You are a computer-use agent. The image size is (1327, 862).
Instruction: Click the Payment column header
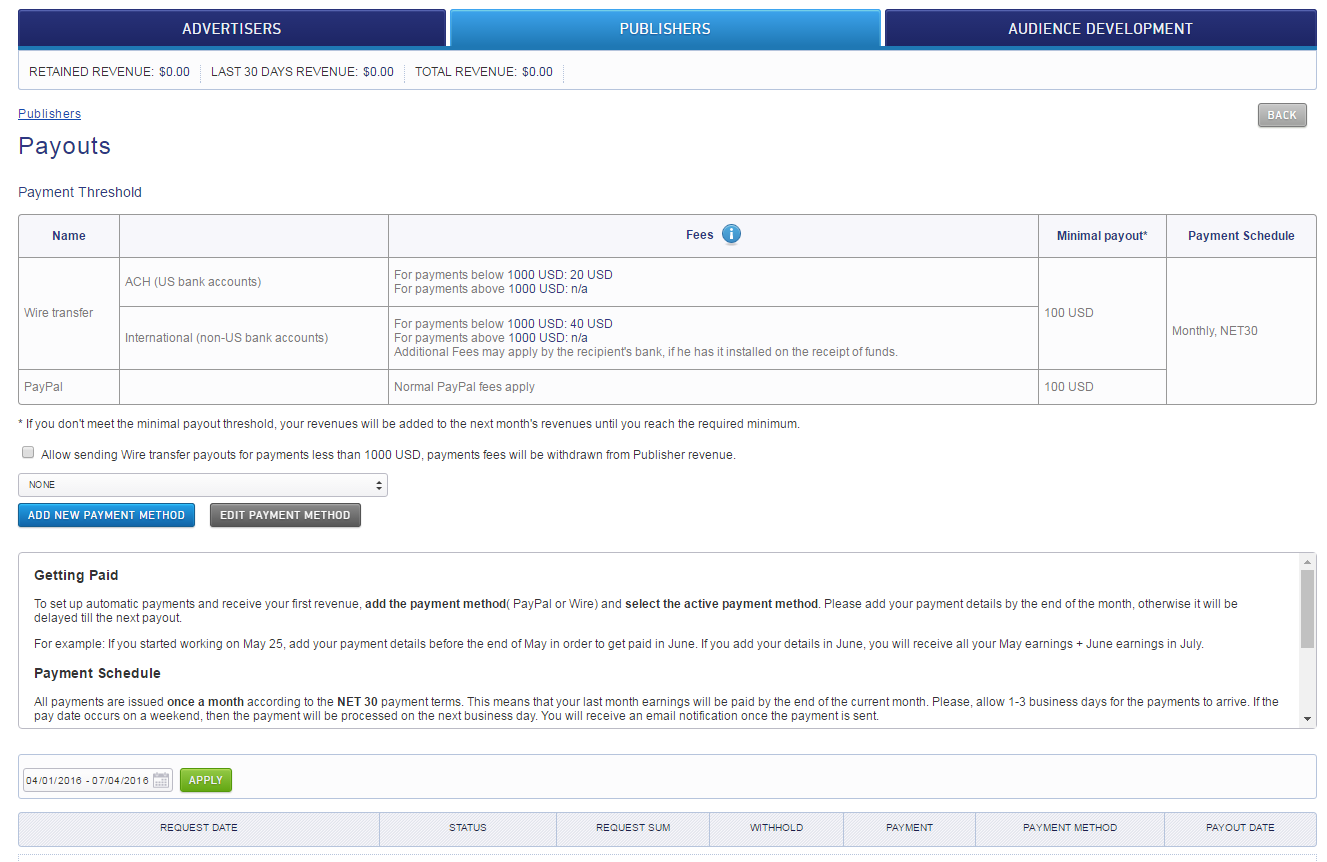coord(909,828)
